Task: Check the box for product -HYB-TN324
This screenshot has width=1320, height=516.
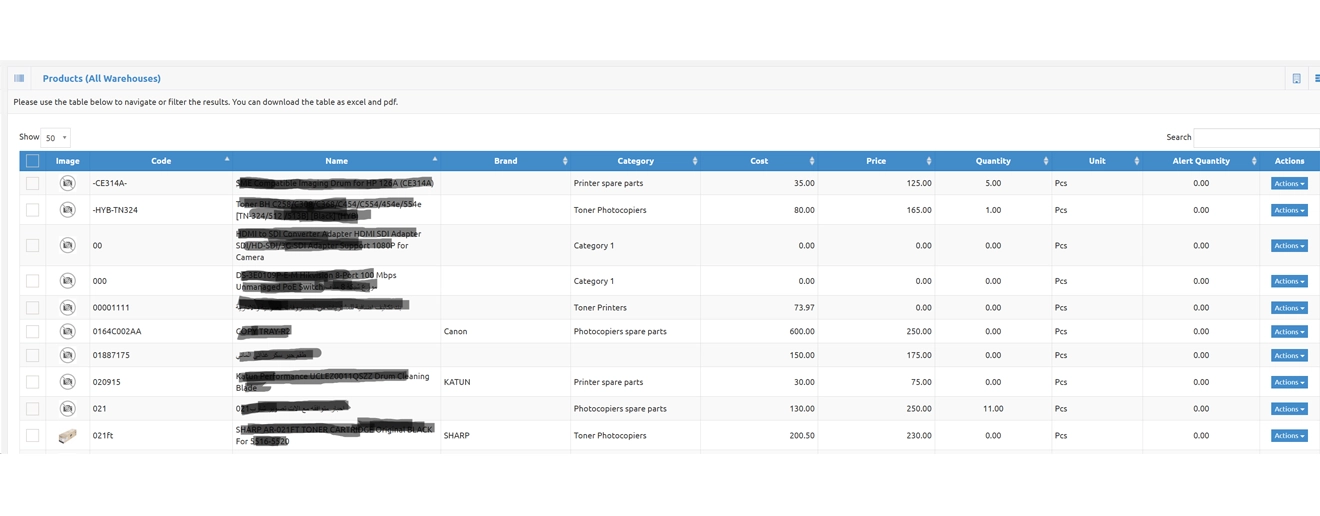Action: coord(32,210)
